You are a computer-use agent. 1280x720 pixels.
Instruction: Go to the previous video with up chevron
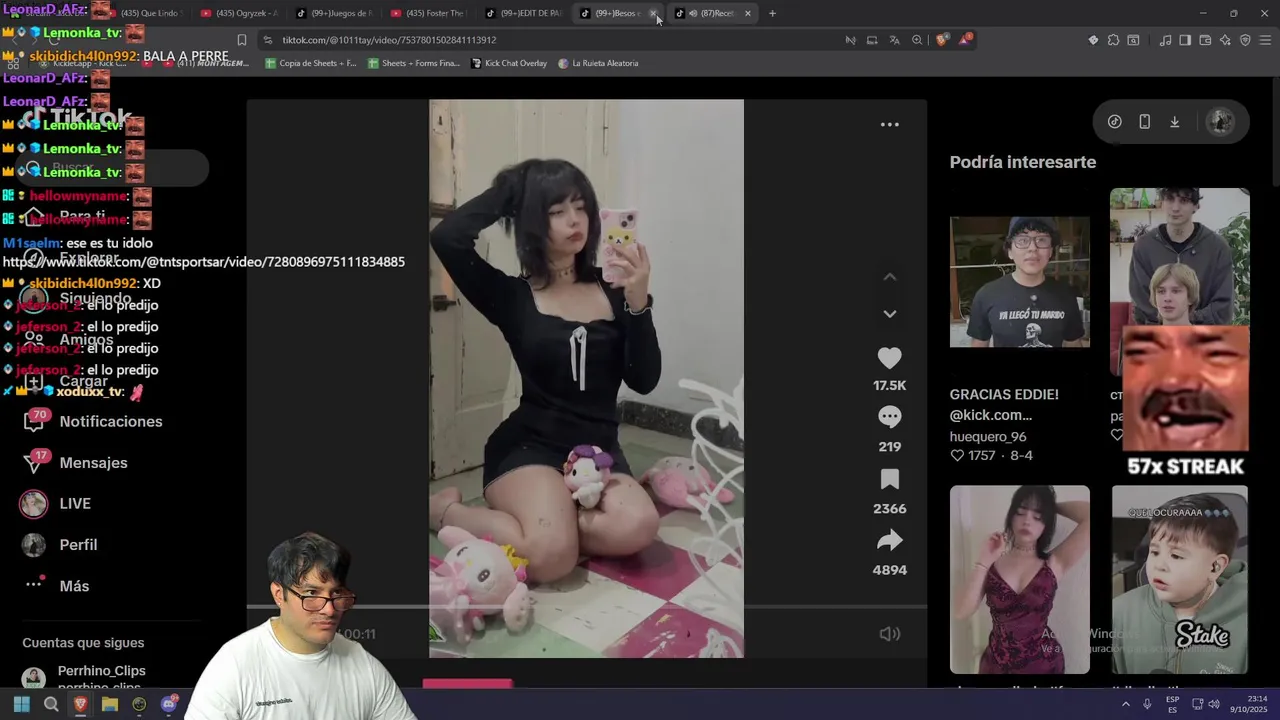pos(889,277)
